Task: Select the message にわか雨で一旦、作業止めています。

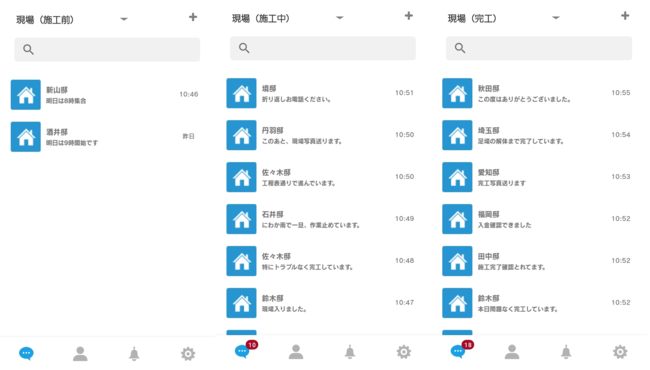Action: click(x=311, y=225)
